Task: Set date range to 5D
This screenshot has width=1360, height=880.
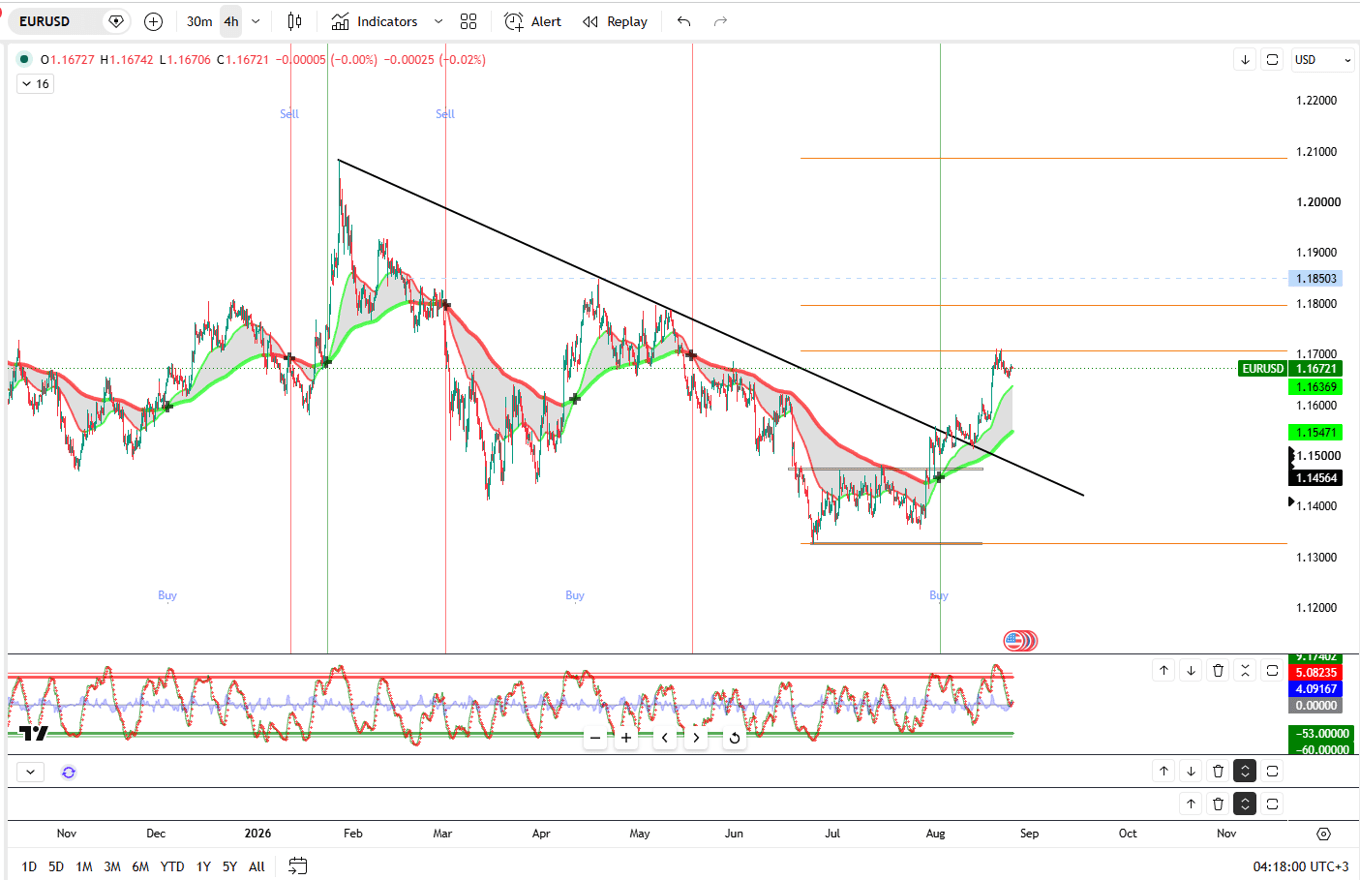Action: [x=56, y=866]
